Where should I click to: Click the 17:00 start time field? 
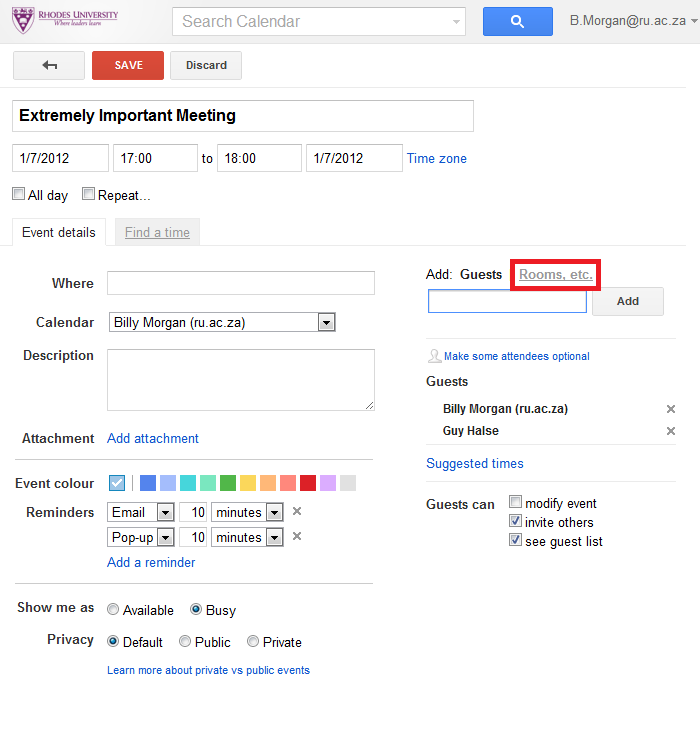(x=155, y=158)
